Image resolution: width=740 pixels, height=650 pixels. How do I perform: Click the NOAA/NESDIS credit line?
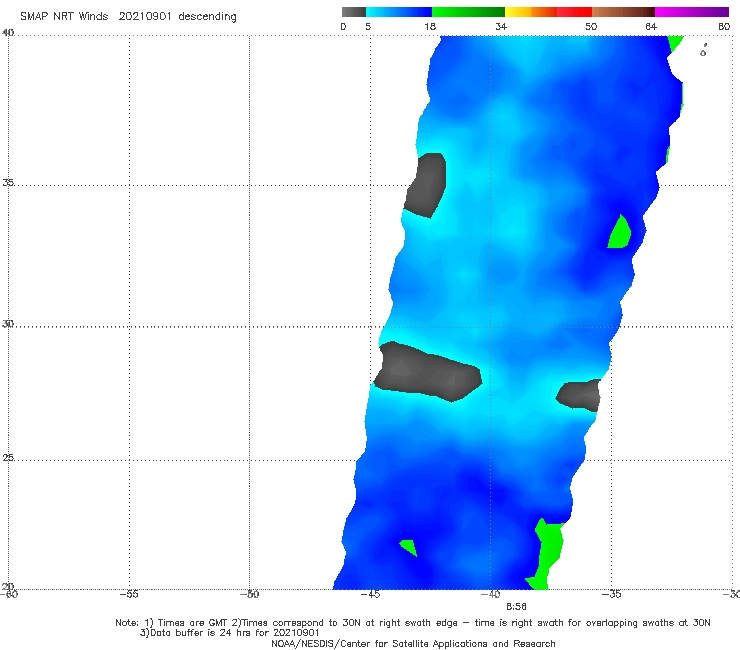(413, 643)
